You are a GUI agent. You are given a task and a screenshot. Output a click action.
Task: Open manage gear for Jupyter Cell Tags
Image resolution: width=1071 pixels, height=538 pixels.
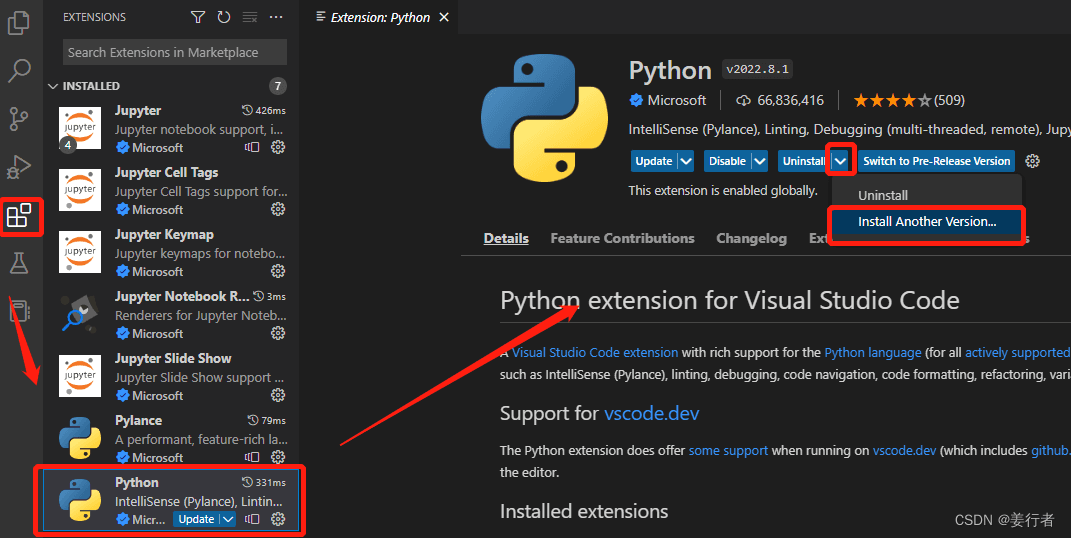(x=278, y=209)
